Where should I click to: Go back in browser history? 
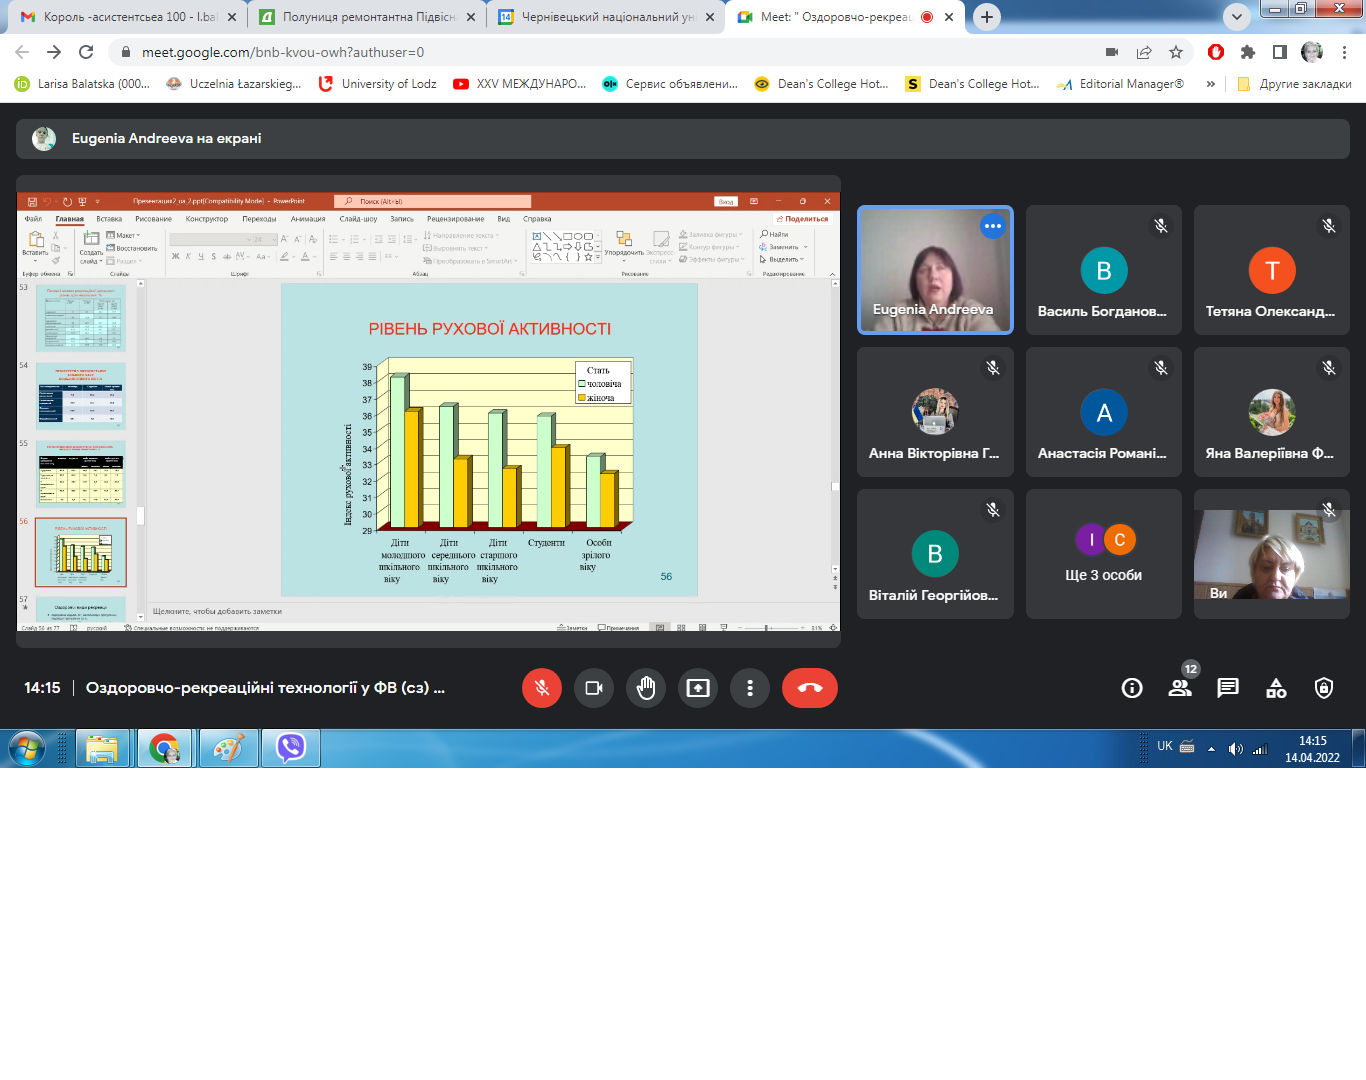click(22, 52)
